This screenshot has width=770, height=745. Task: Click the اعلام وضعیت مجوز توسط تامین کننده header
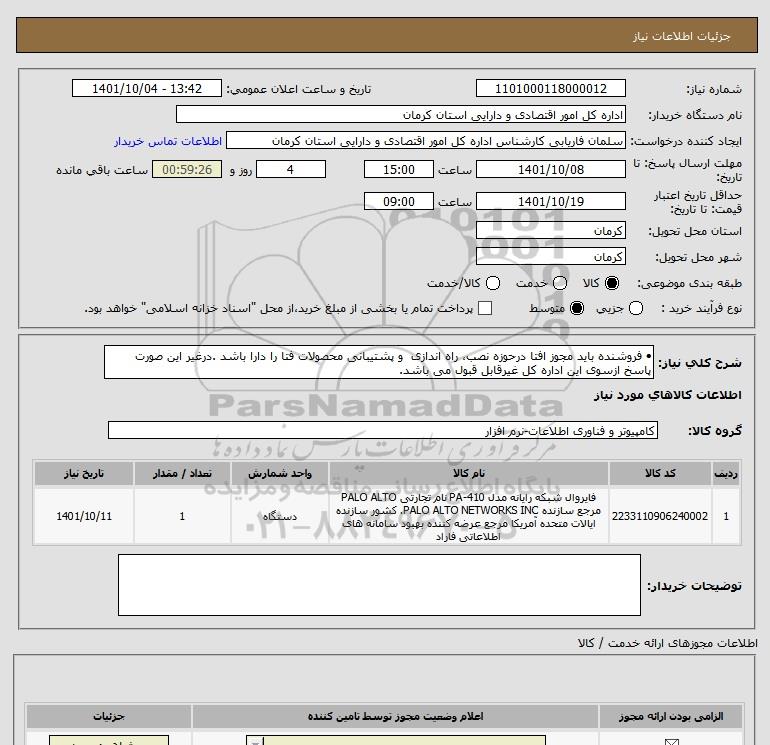pos(395,717)
